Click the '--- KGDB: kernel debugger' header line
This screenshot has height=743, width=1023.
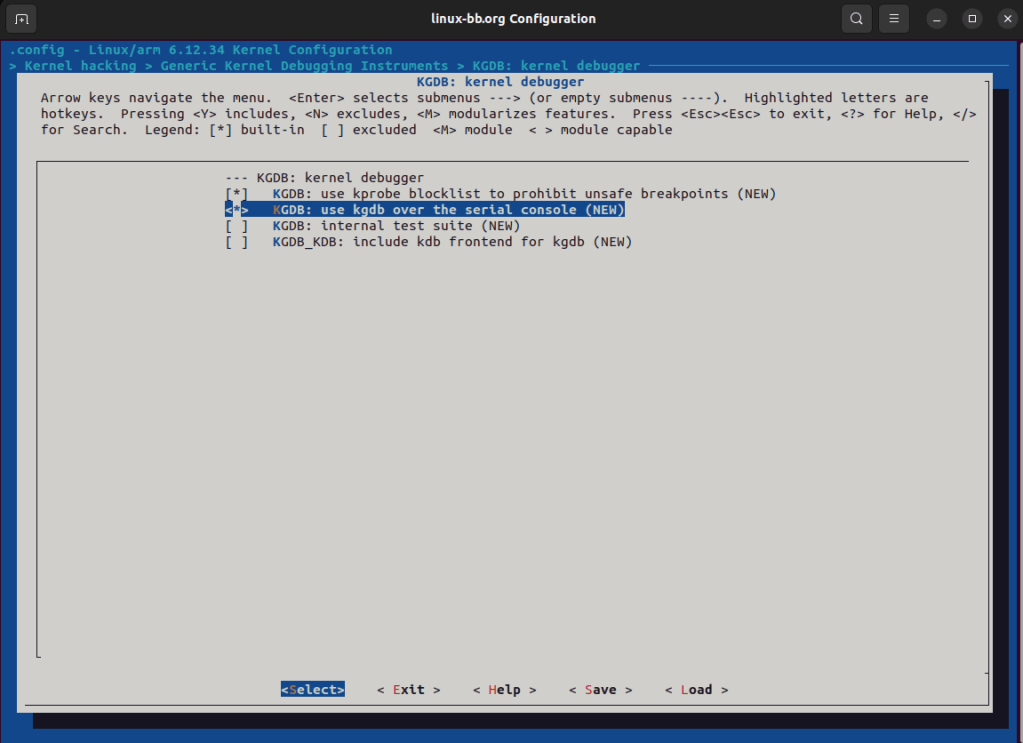(324, 178)
